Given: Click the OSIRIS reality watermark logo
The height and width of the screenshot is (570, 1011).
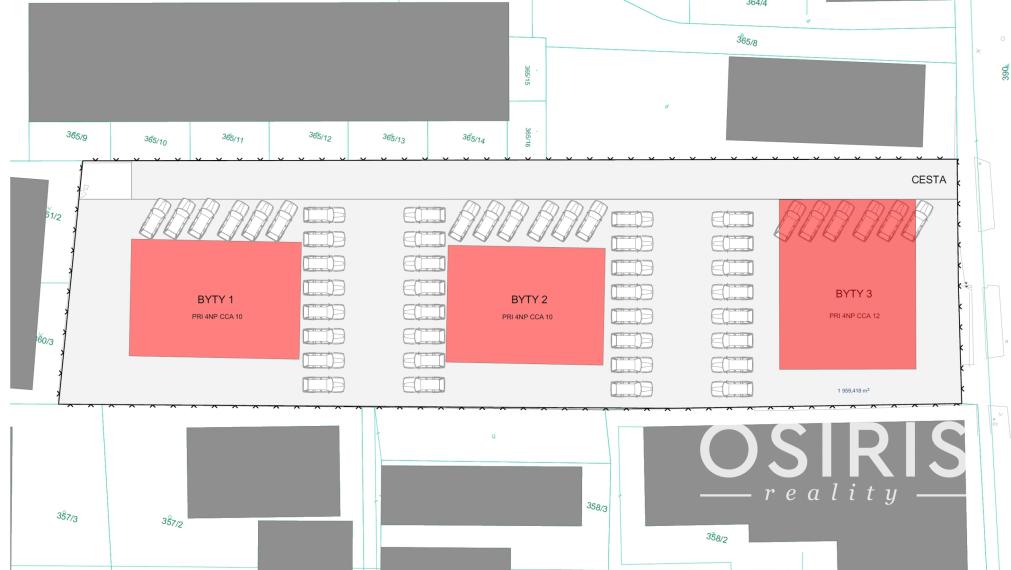Looking at the screenshot, I should coord(832,462).
